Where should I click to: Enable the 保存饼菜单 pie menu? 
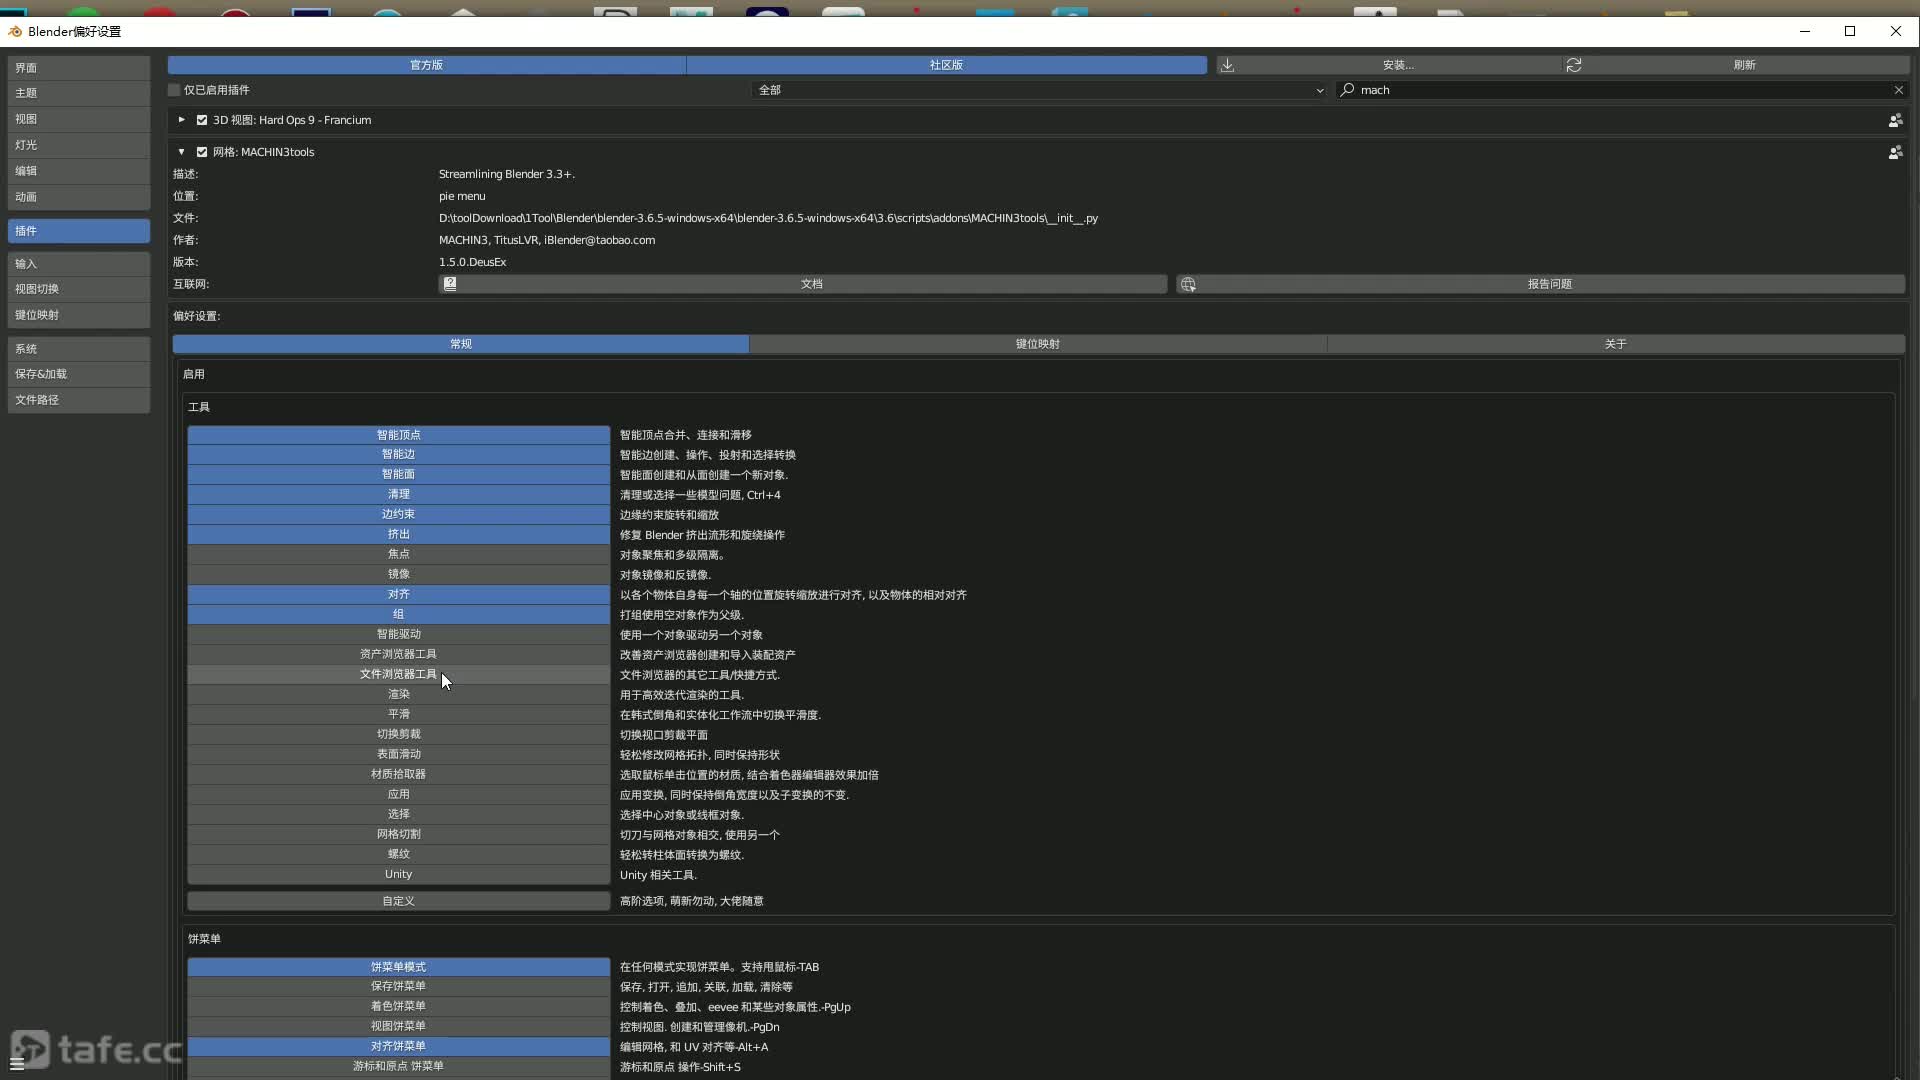pos(398,986)
